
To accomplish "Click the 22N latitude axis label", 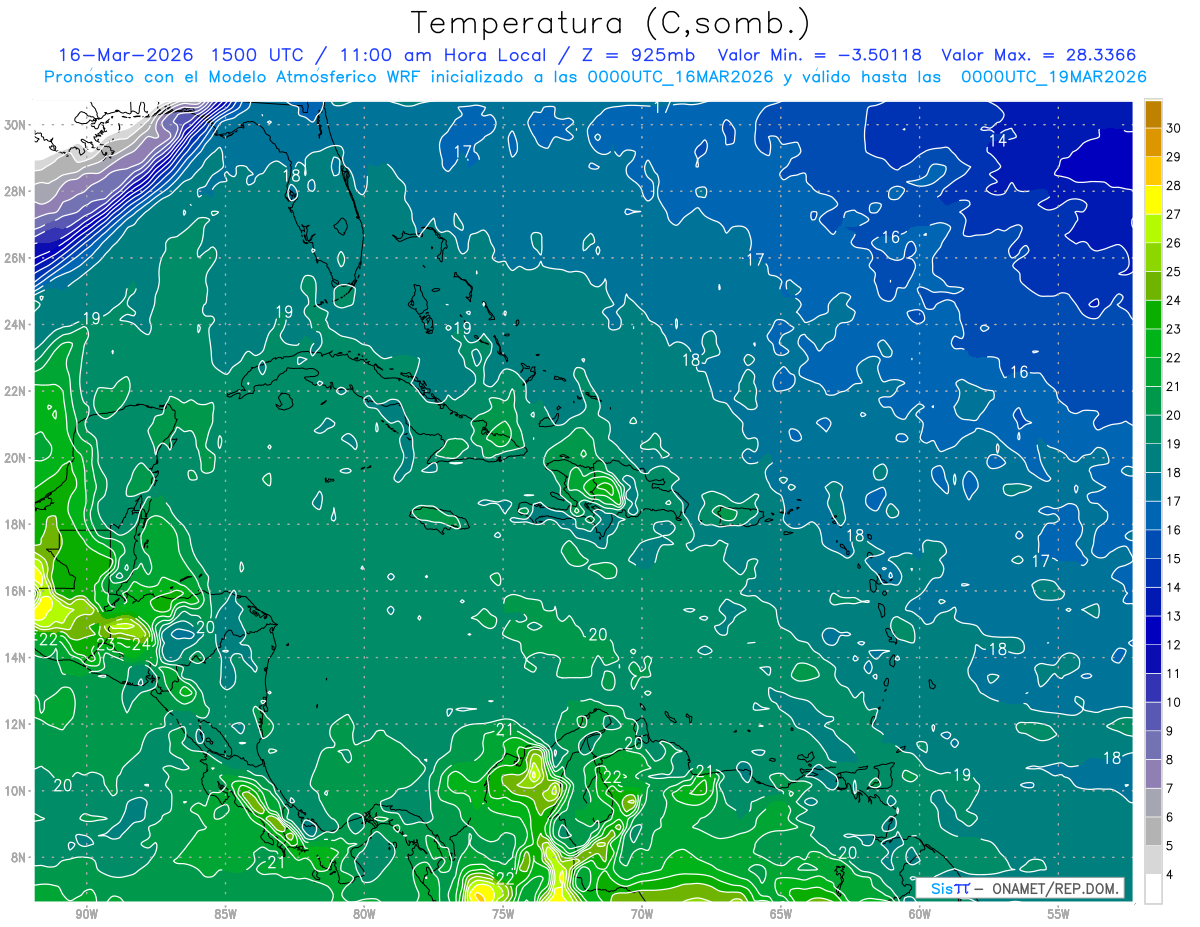I will coord(16,391).
